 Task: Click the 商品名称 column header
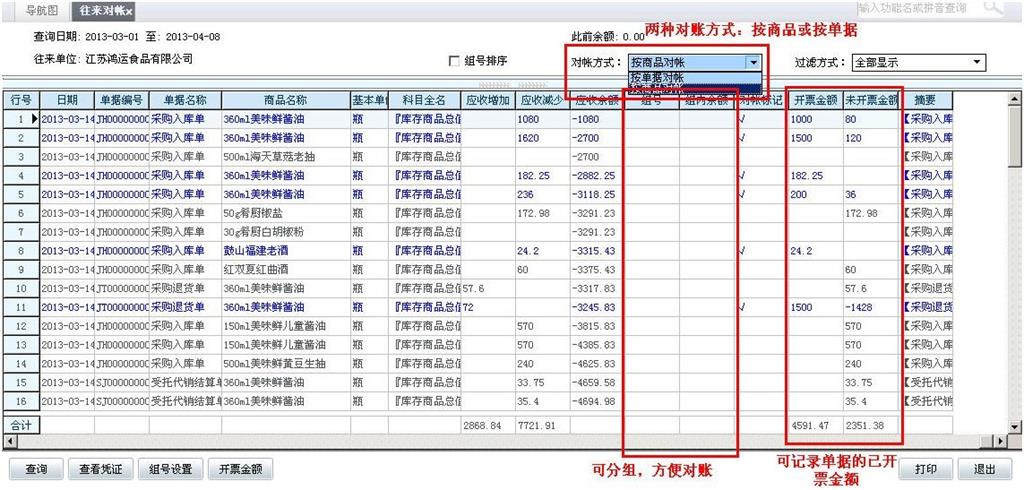pos(285,101)
